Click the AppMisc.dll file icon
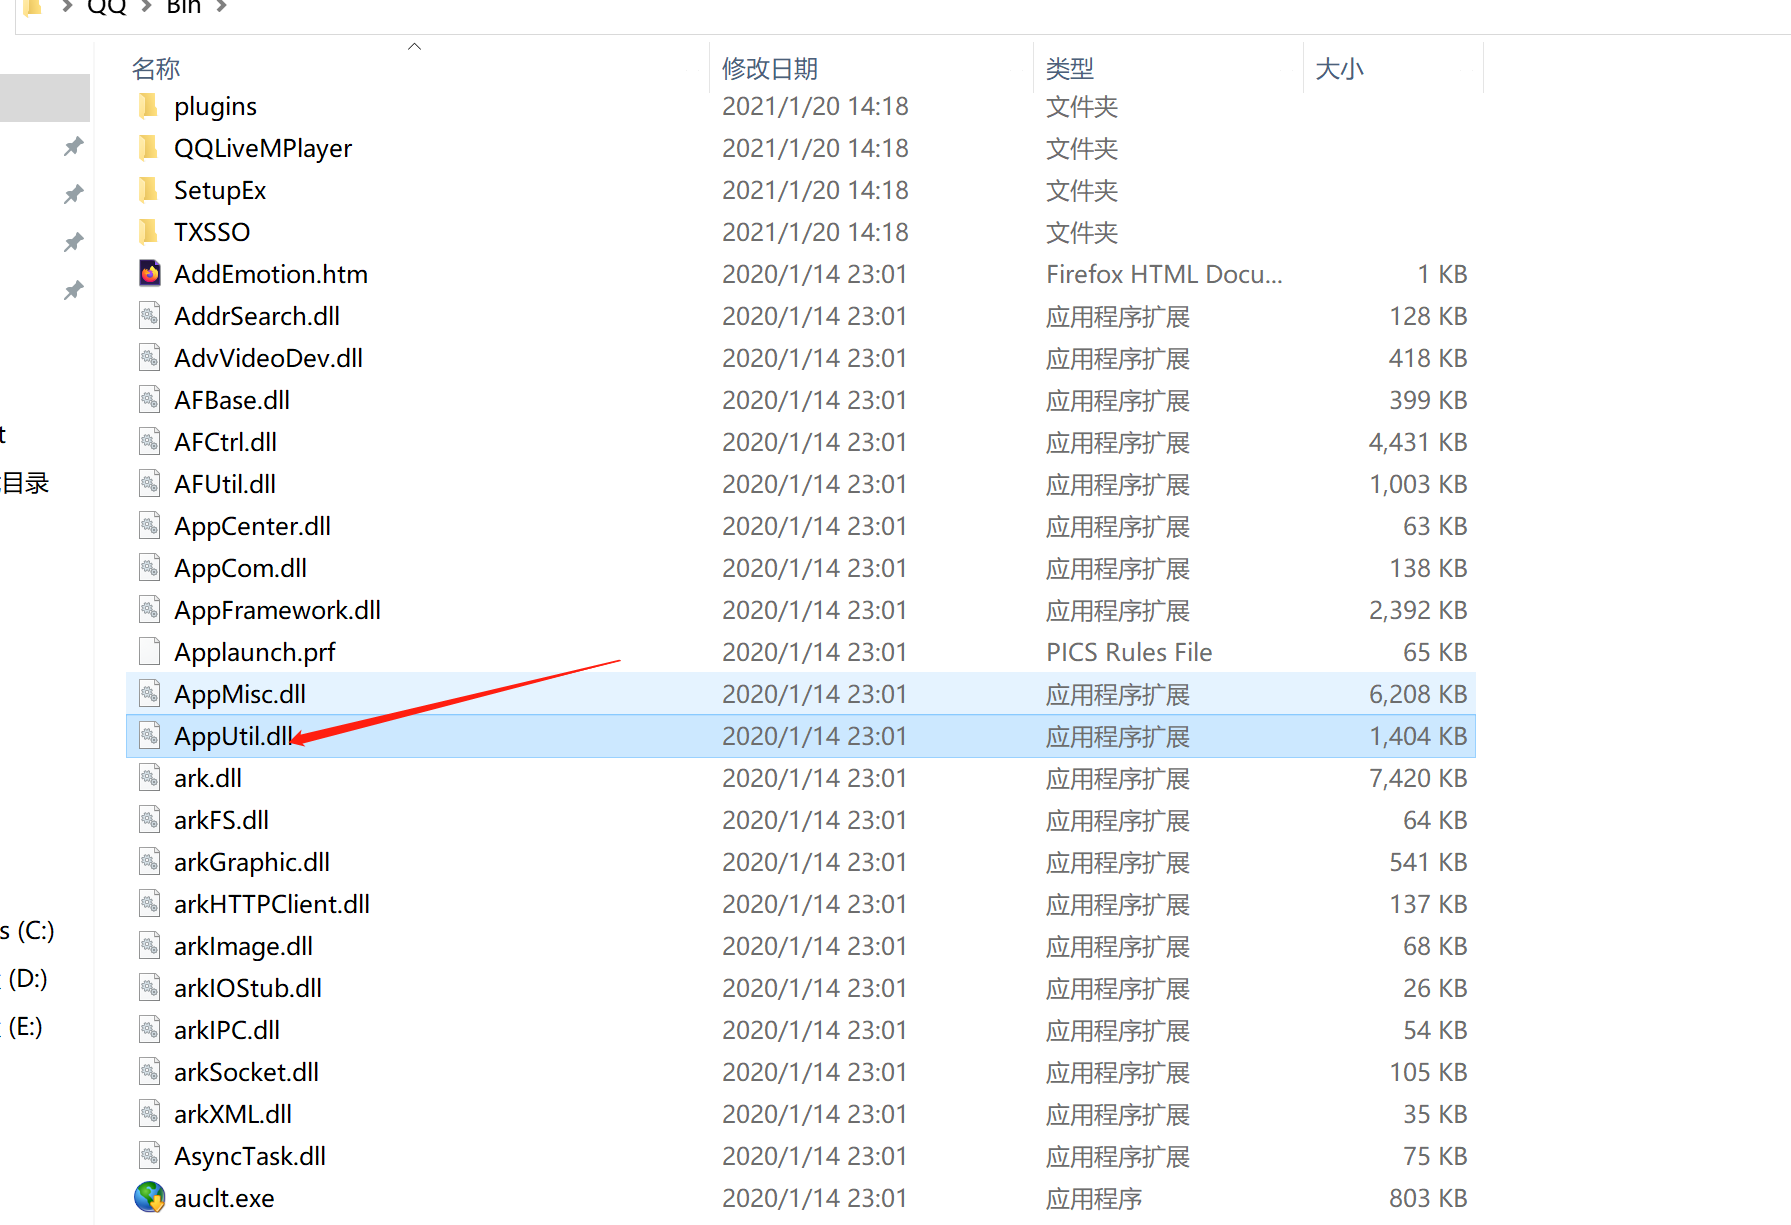Image resolution: width=1791 pixels, height=1225 pixels. pyautogui.click(x=150, y=694)
